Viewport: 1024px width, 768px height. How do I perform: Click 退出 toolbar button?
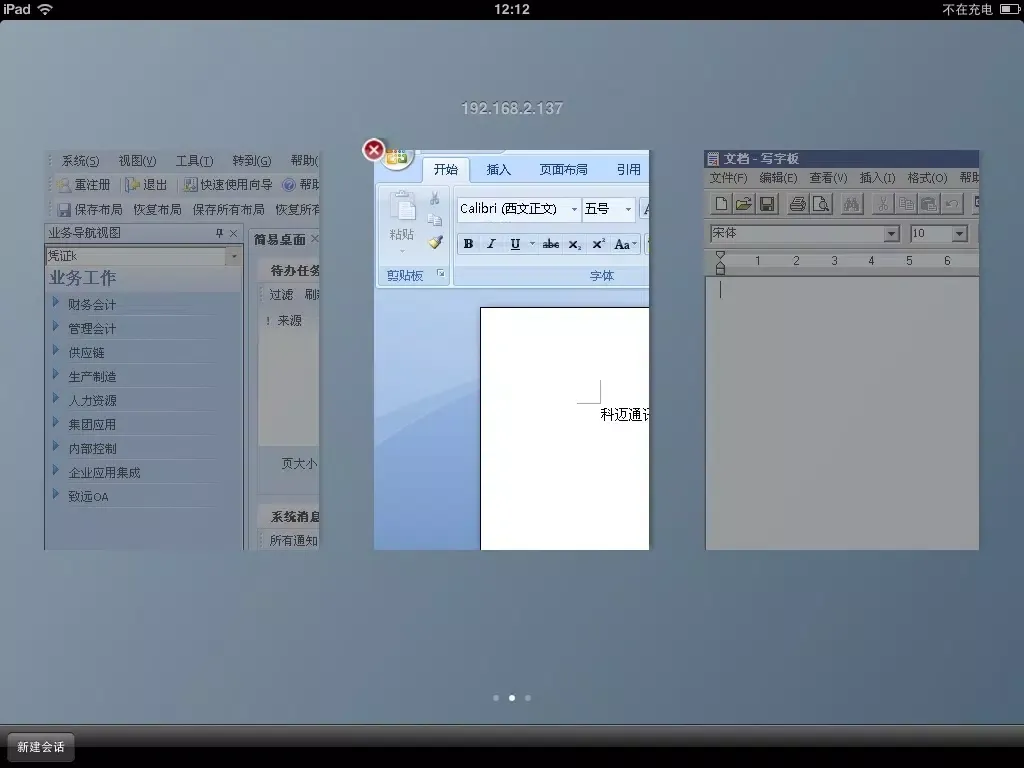[x=146, y=185]
